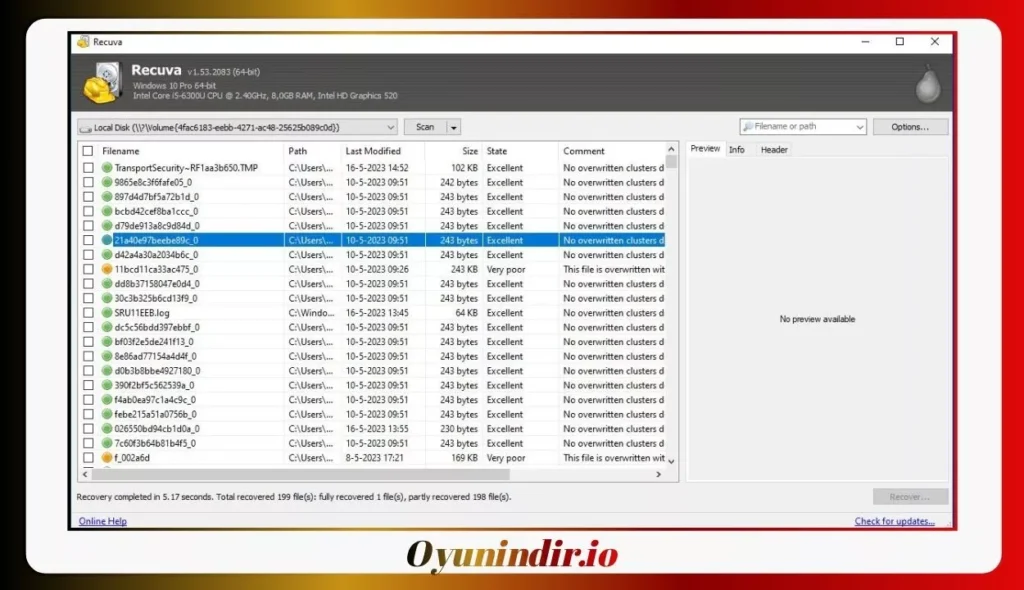Viewport: 1024px width, 590px height.
Task: Click the list's scroll left arrow
Action: (x=85, y=474)
